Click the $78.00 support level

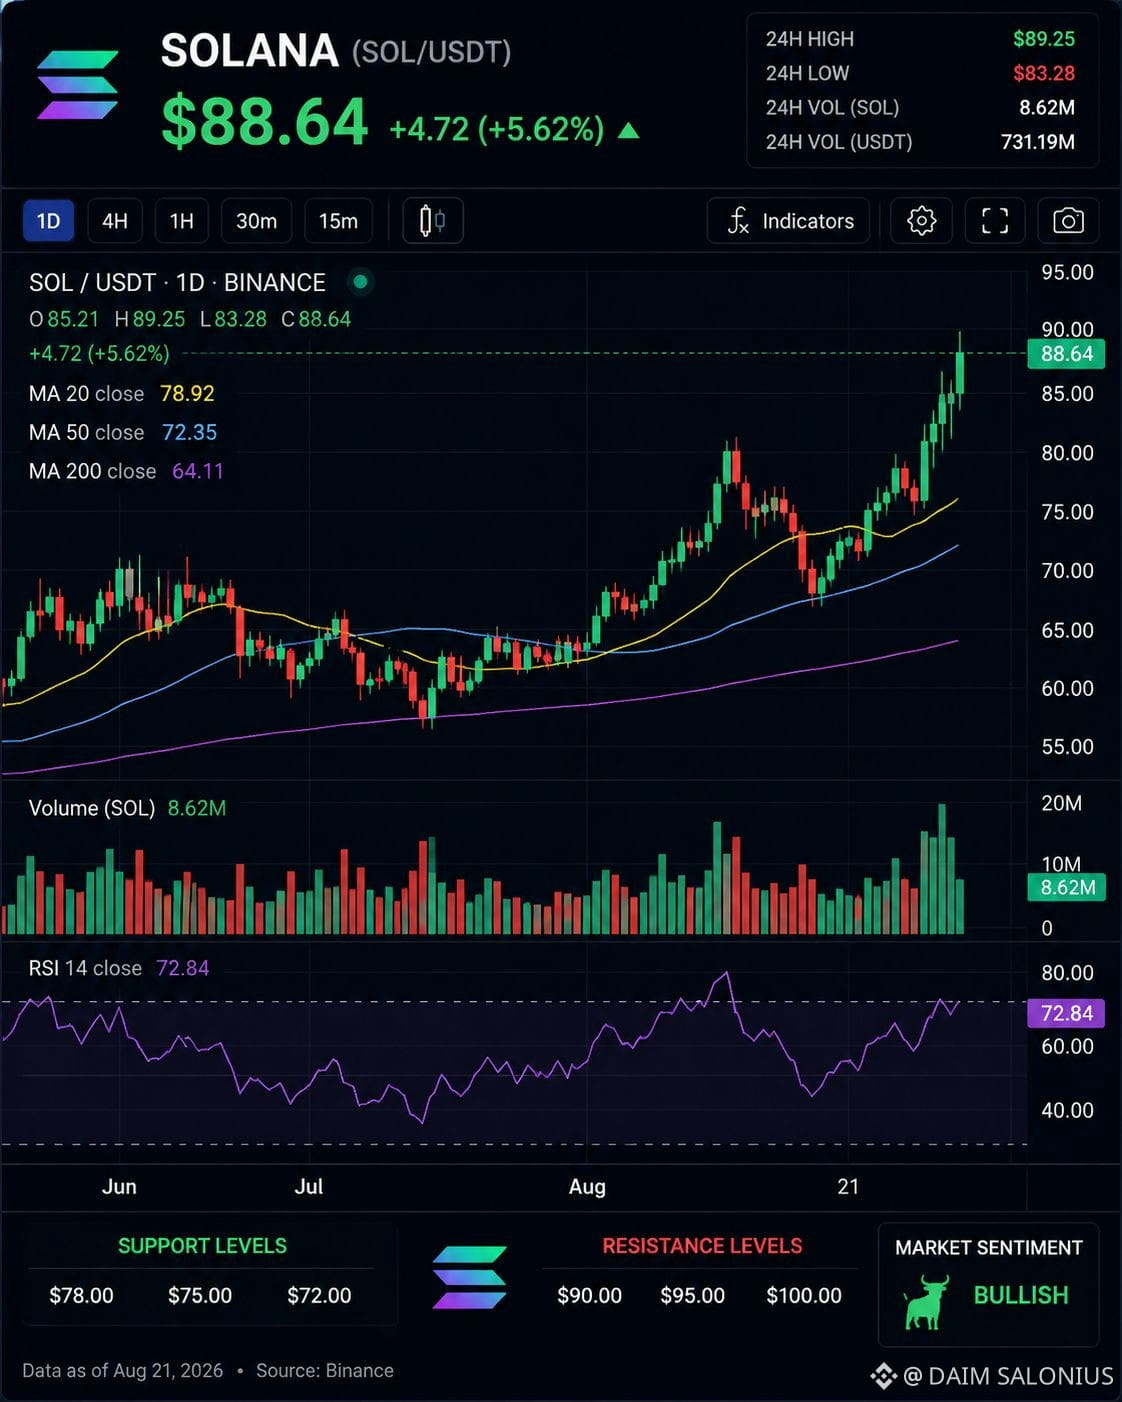pos(81,1296)
